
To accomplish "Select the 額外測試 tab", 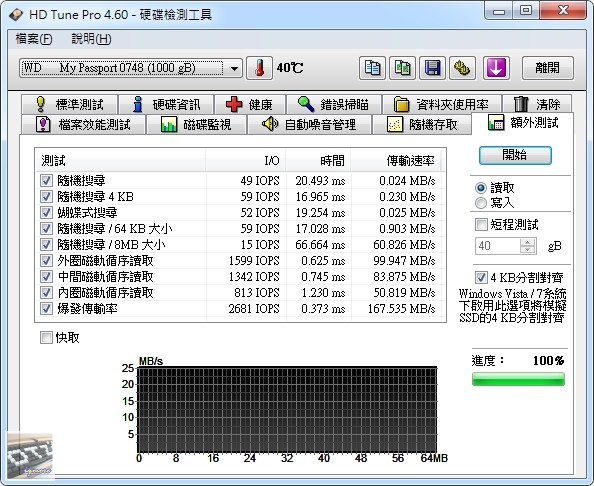I will click(523, 123).
